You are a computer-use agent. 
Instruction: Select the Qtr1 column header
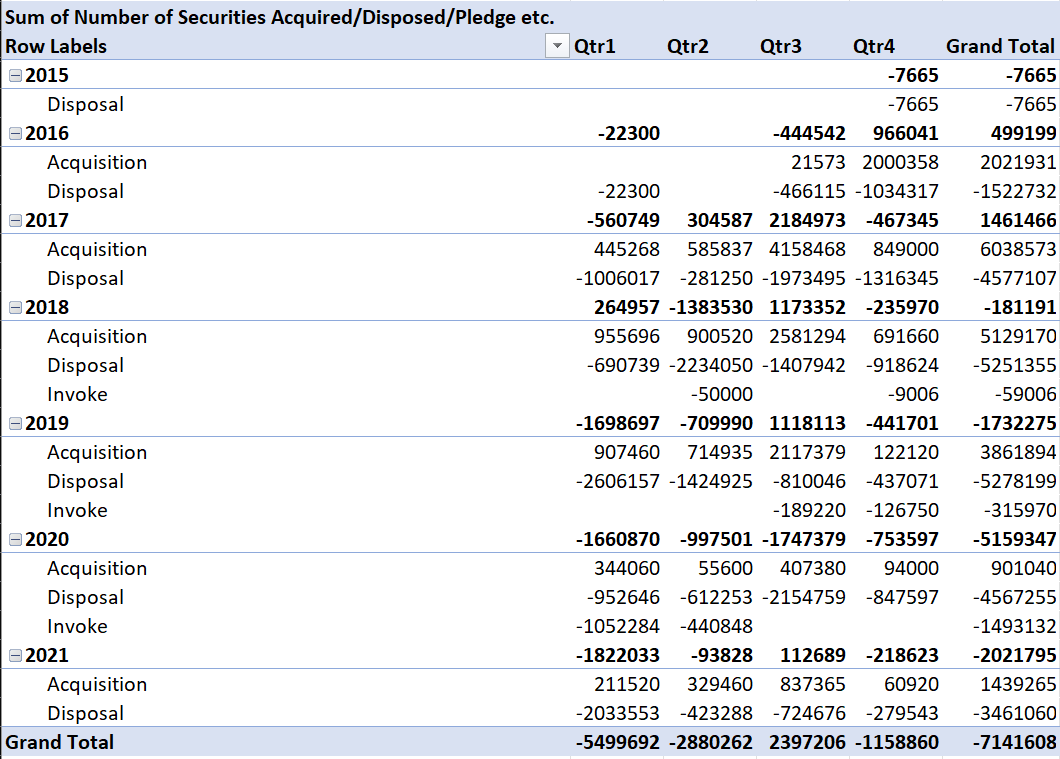(x=595, y=46)
